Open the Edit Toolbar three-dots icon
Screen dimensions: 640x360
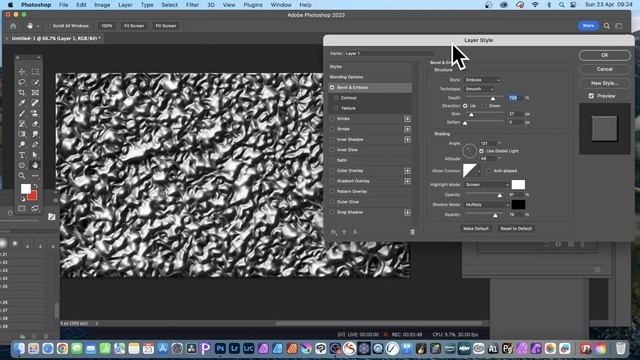35,176
